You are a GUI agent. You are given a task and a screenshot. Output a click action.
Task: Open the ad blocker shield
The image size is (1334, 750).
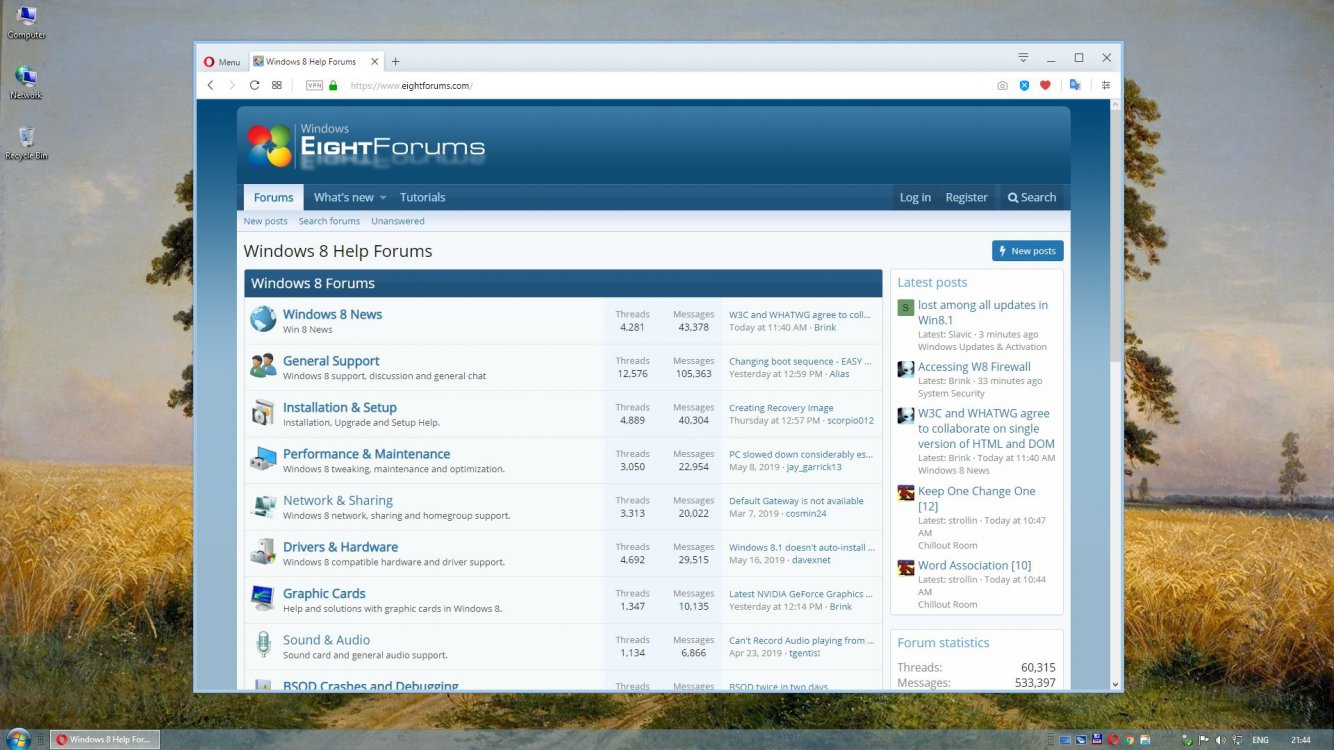click(x=1024, y=86)
